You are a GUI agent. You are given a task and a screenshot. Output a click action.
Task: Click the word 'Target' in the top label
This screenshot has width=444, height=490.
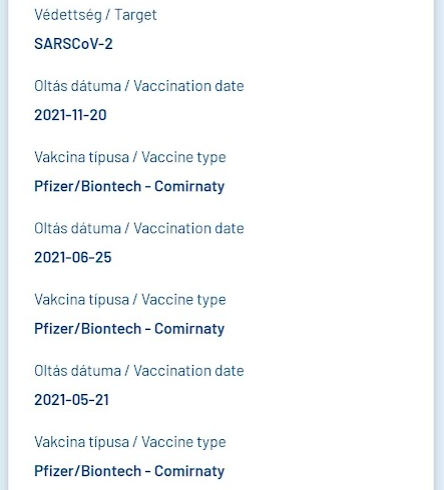tap(135, 15)
